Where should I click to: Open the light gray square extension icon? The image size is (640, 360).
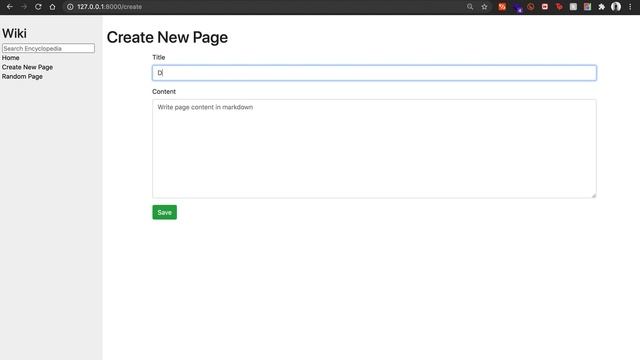[573, 7]
